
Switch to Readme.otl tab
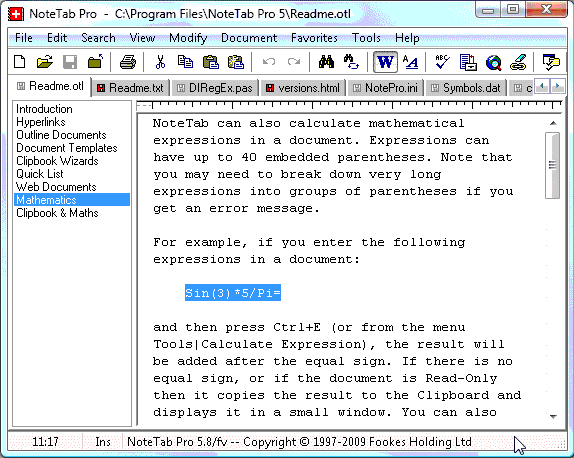tap(51, 86)
